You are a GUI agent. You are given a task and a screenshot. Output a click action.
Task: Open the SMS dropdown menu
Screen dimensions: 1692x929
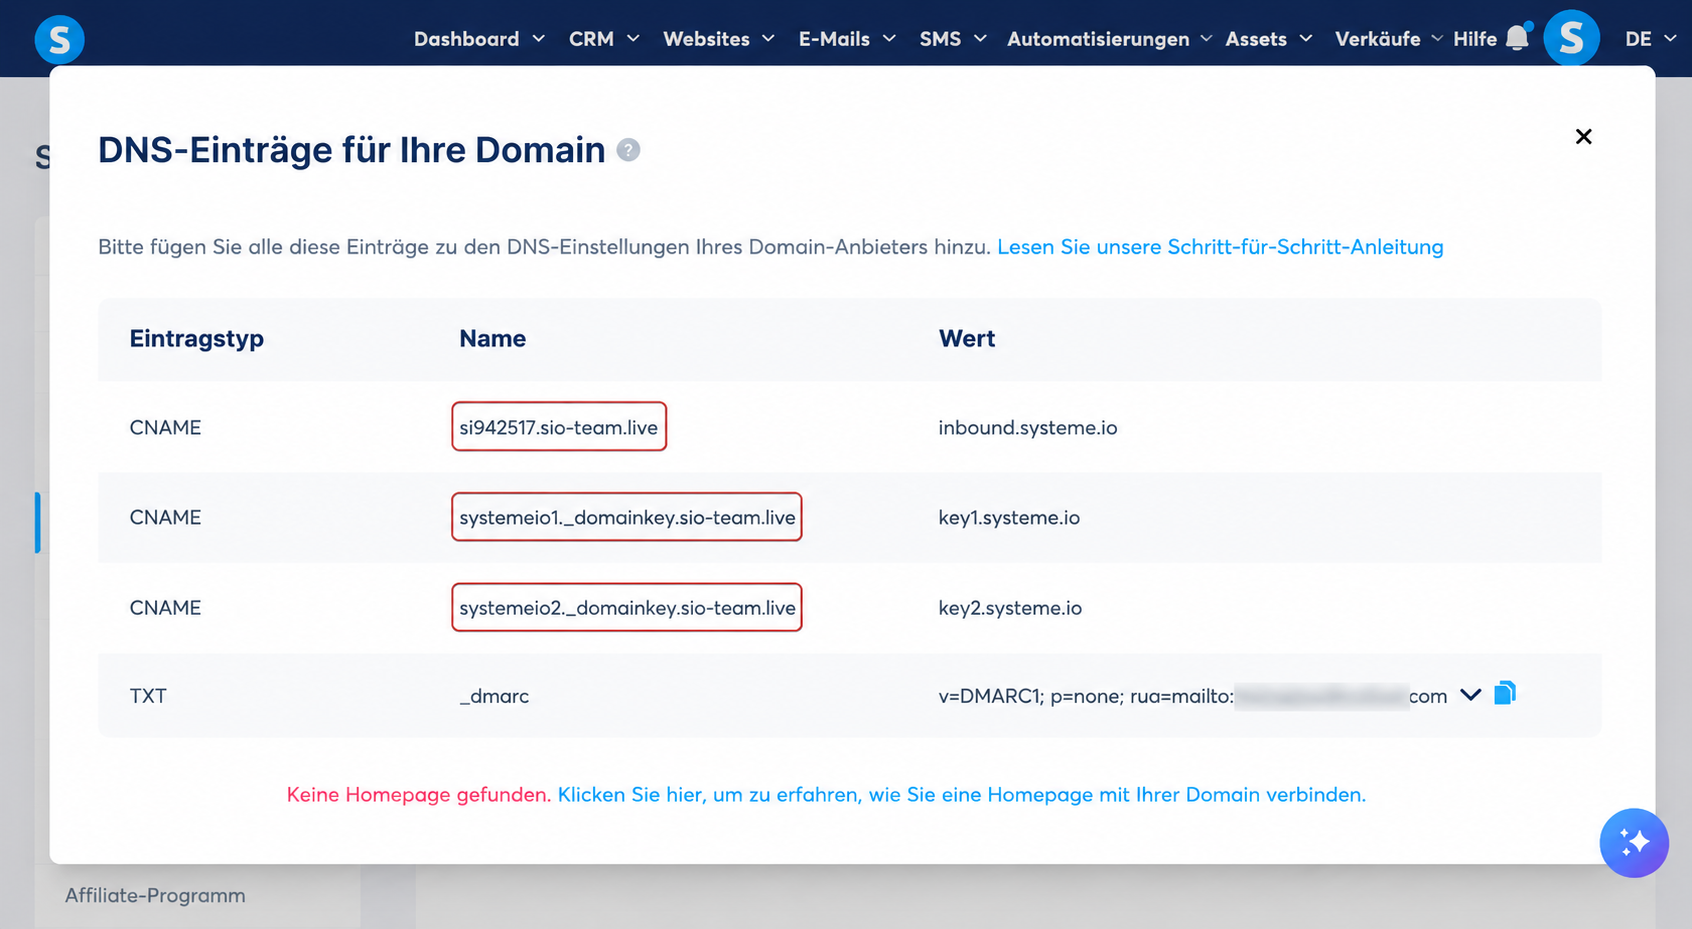tap(953, 39)
